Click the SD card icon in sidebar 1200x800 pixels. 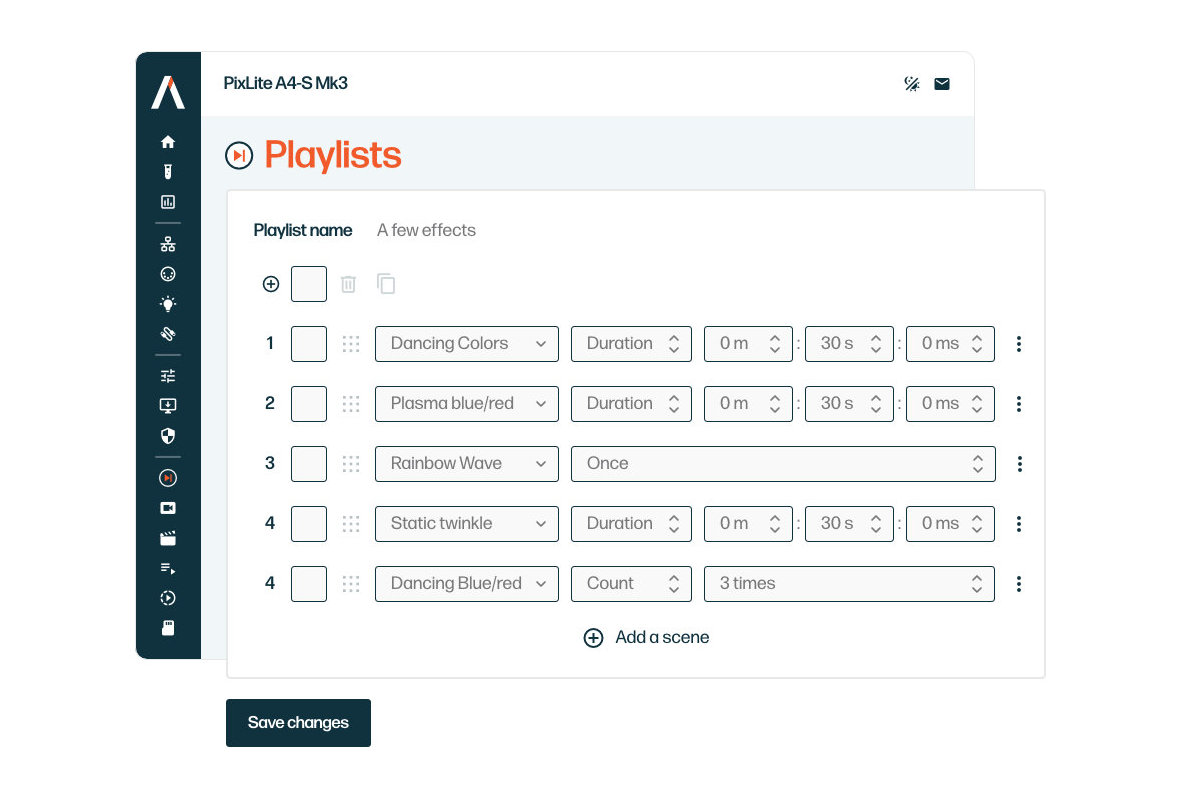pyautogui.click(x=168, y=628)
